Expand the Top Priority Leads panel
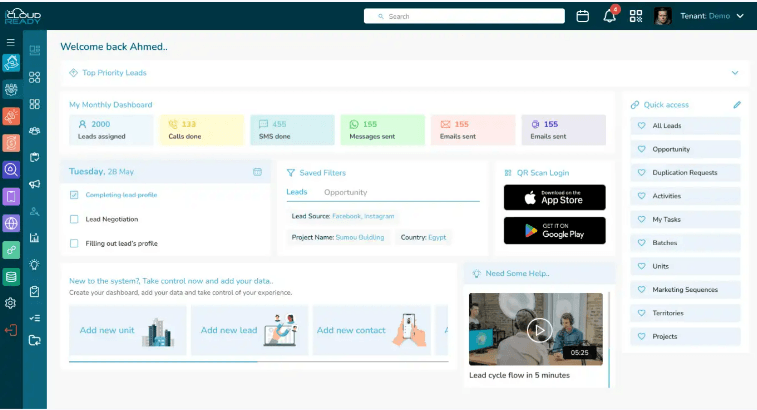757x410 pixels. point(735,73)
